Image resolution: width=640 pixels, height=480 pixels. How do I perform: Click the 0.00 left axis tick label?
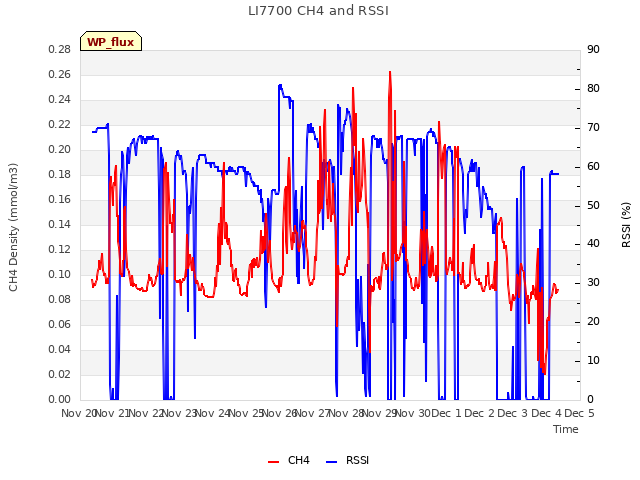tap(60, 399)
